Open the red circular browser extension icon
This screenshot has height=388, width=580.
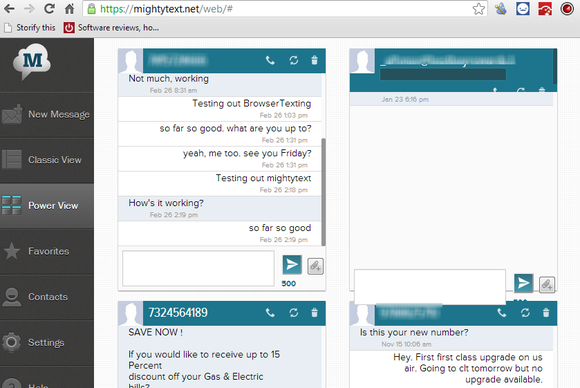click(x=566, y=9)
